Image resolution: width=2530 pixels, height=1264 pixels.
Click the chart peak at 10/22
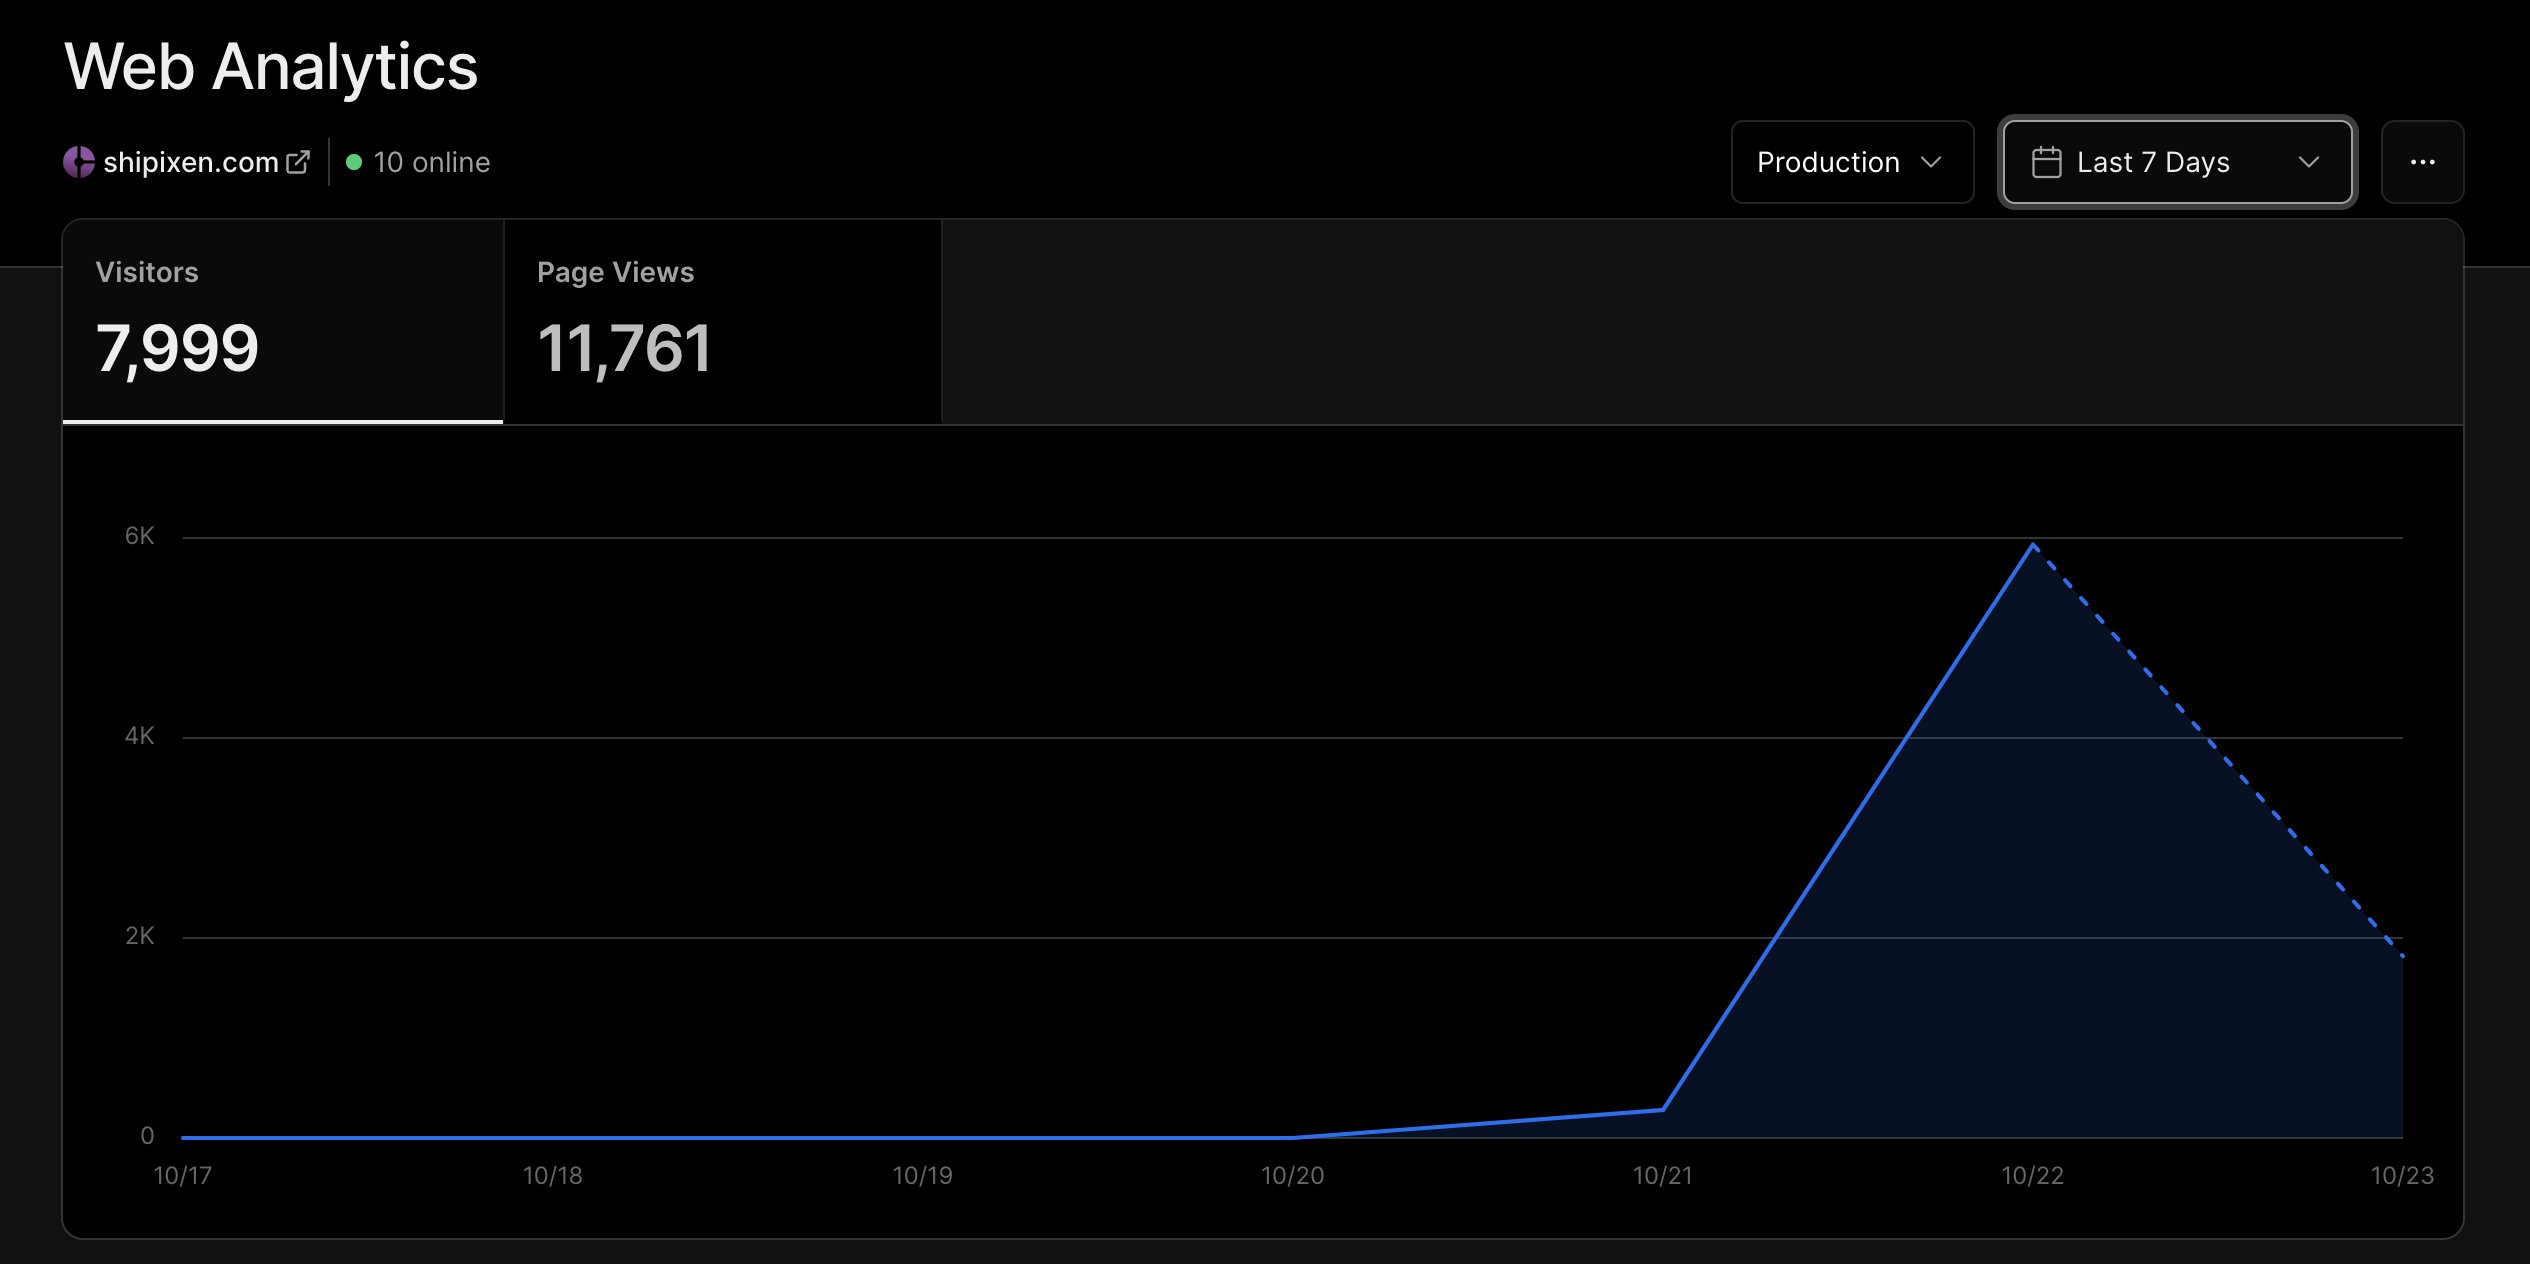click(2033, 545)
